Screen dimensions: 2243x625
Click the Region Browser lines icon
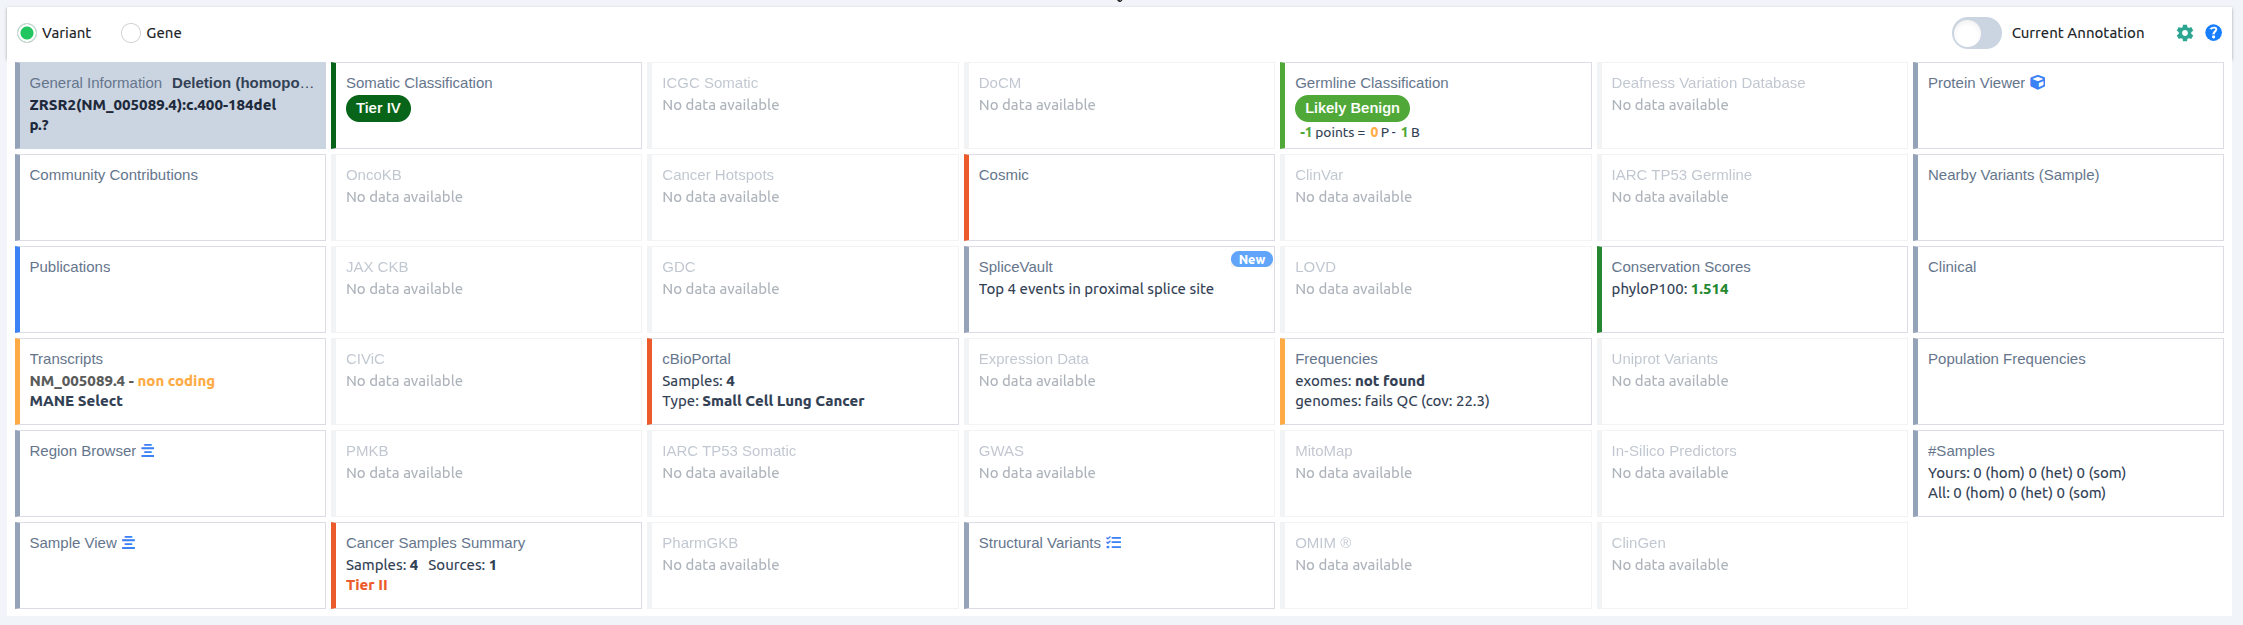[x=148, y=451]
